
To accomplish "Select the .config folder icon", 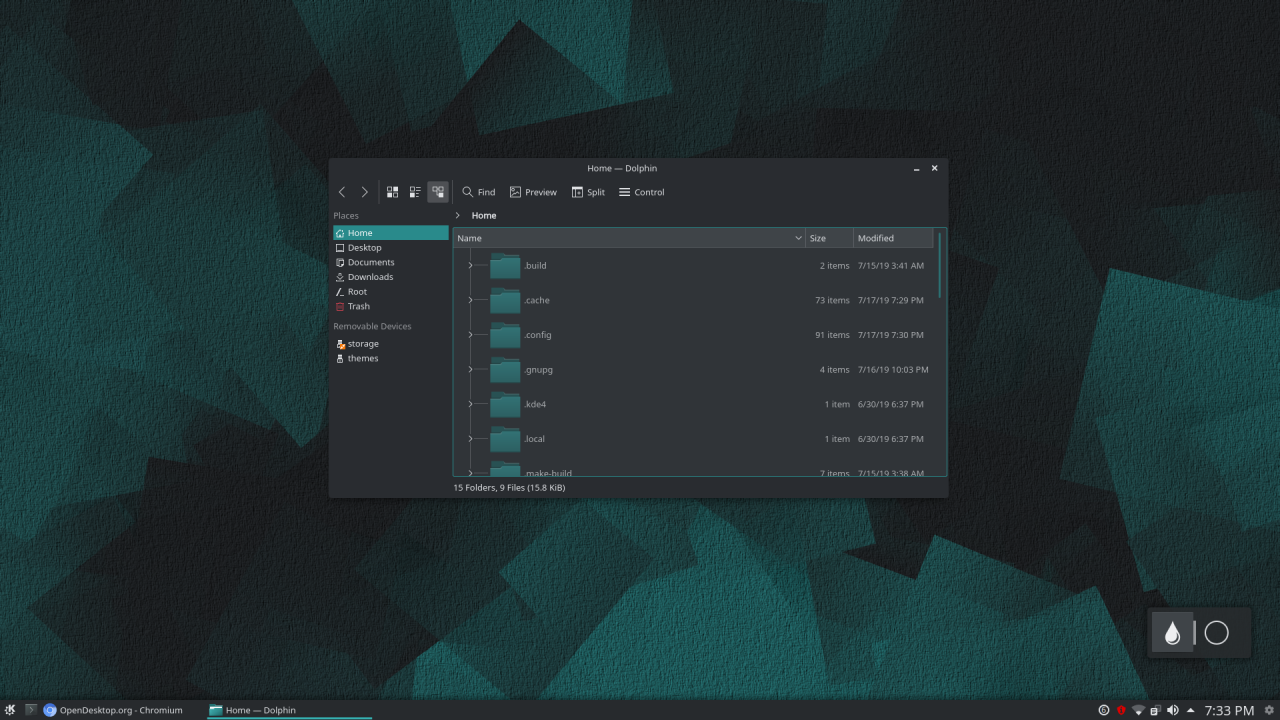I will [x=505, y=335].
